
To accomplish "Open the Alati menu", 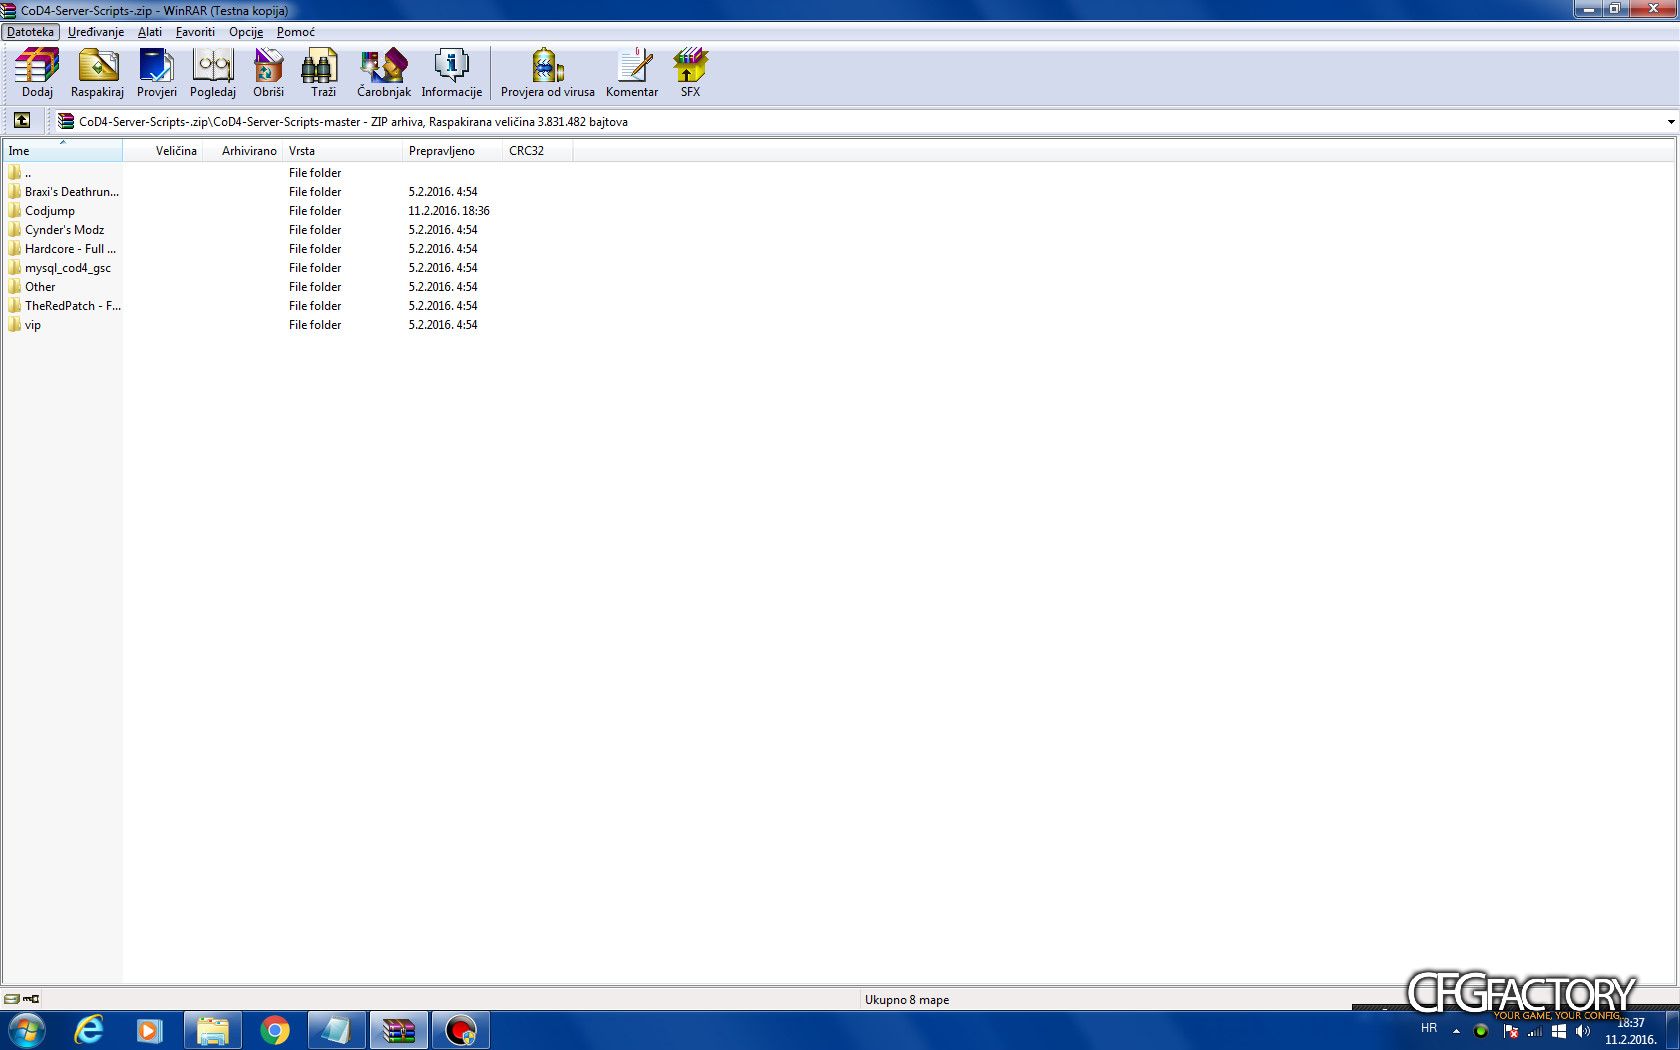I will [x=150, y=32].
